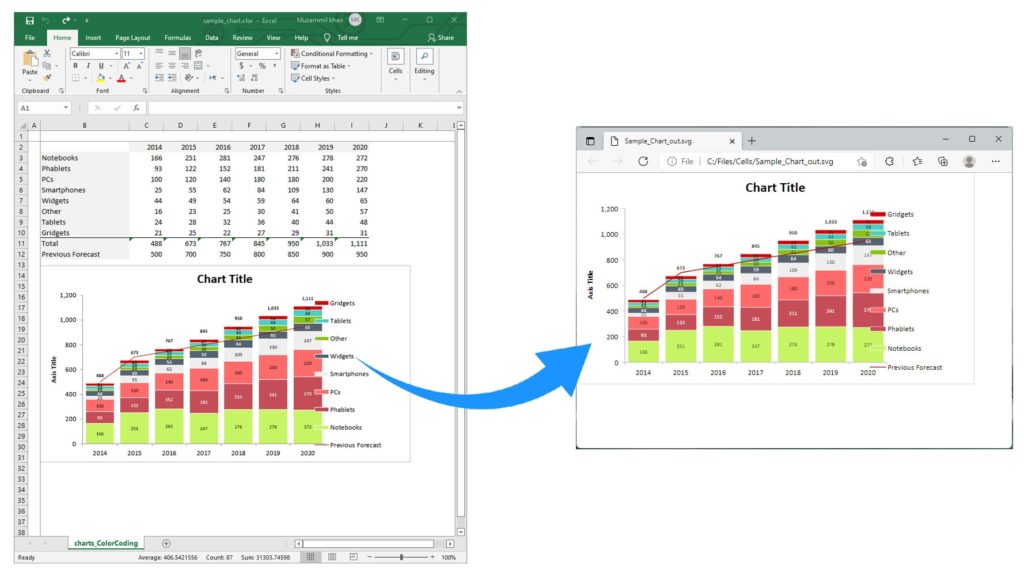Apply the Percent Style number format
This screenshot has width=1024, height=576.
pos(262,65)
